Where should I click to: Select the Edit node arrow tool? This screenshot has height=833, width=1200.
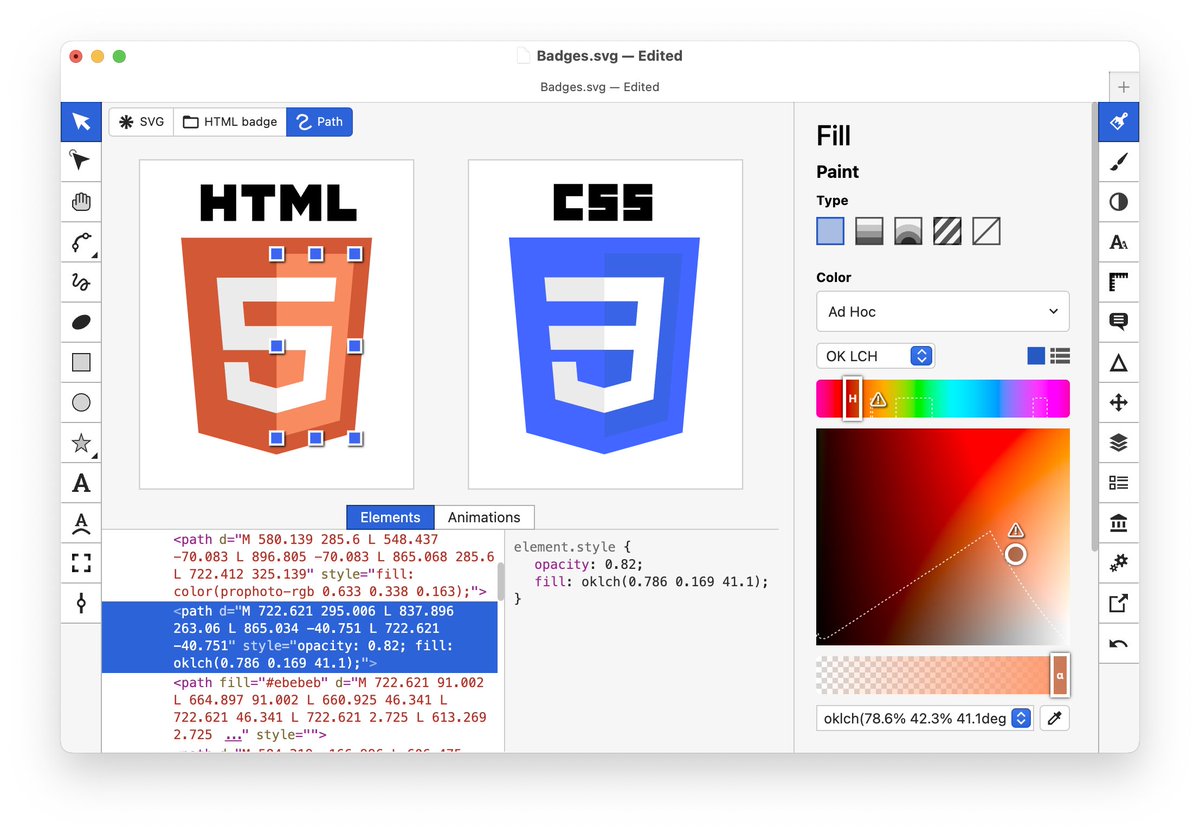click(81, 162)
